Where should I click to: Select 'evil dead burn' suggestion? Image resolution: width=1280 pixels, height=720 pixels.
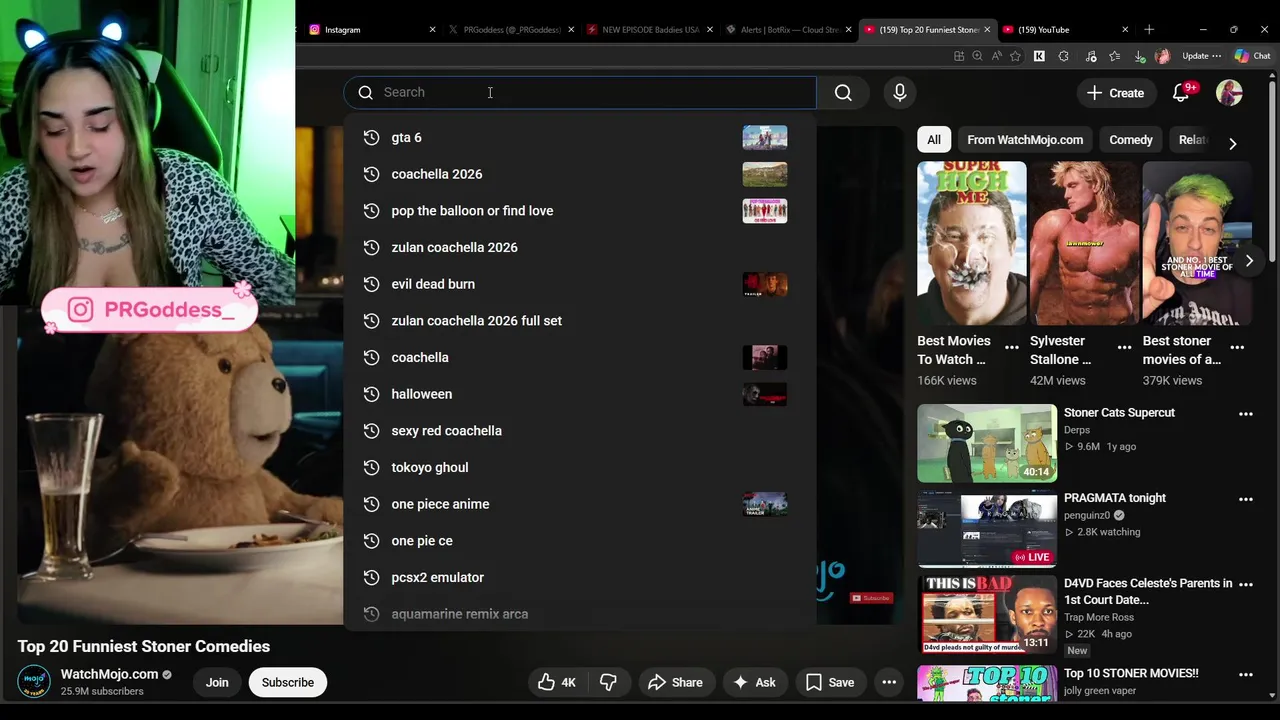click(x=580, y=284)
